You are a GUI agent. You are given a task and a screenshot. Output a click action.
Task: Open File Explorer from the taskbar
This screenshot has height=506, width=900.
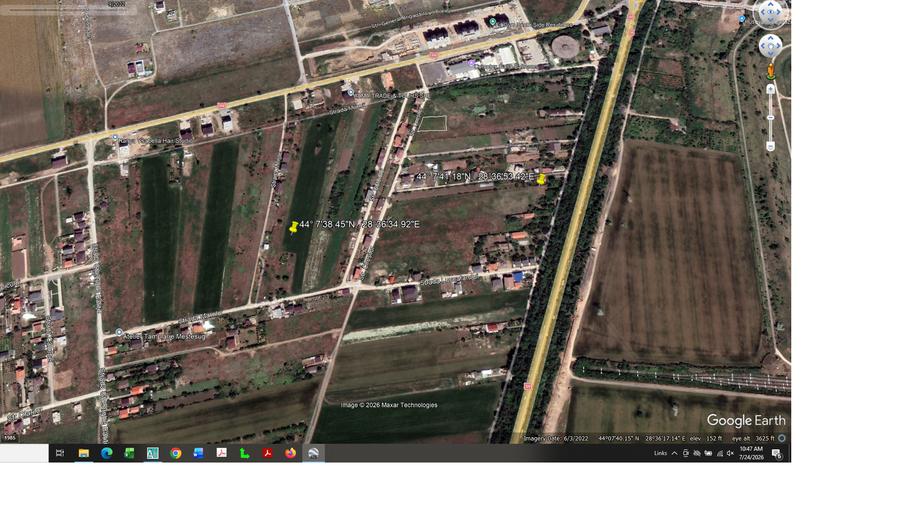pyautogui.click(x=83, y=453)
